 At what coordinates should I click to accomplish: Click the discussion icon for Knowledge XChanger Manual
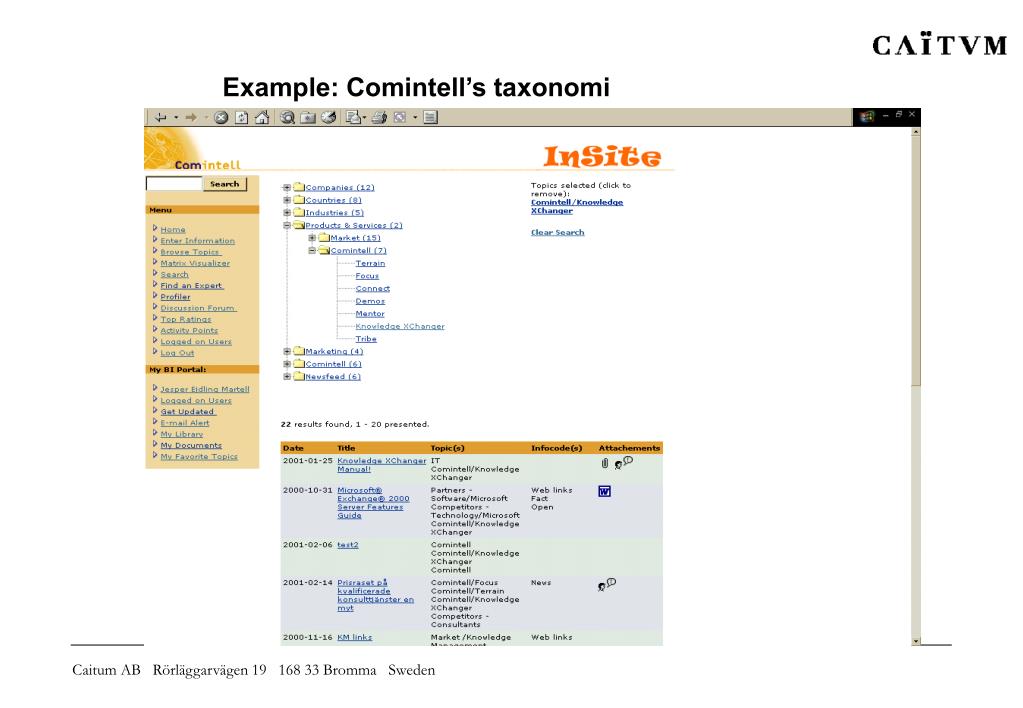pyautogui.click(x=623, y=463)
